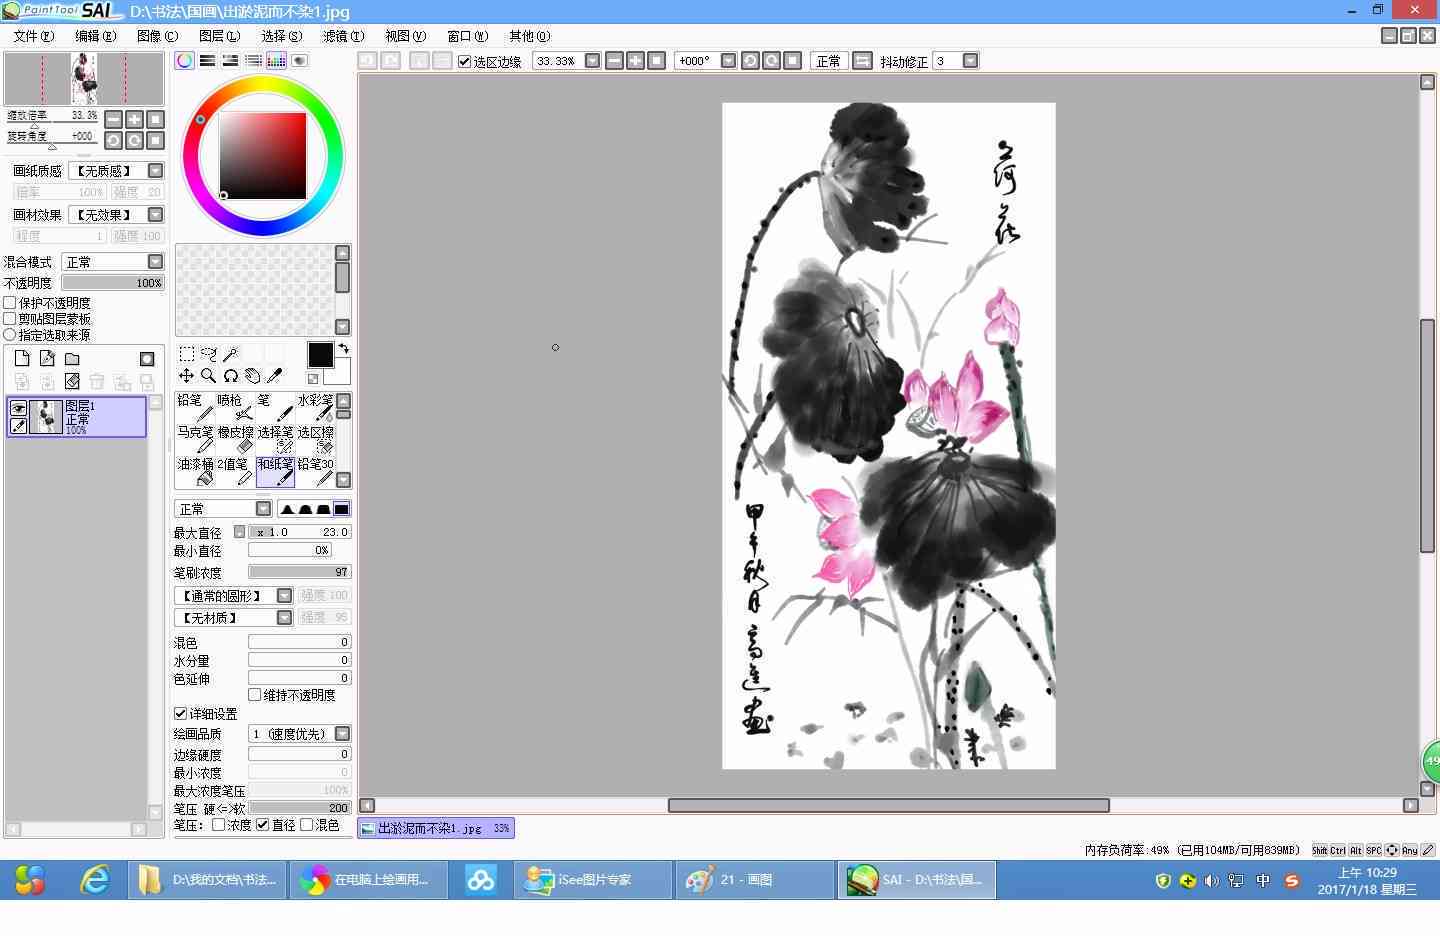Swap foreground and background colors
1440x936 pixels.
[x=344, y=348]
